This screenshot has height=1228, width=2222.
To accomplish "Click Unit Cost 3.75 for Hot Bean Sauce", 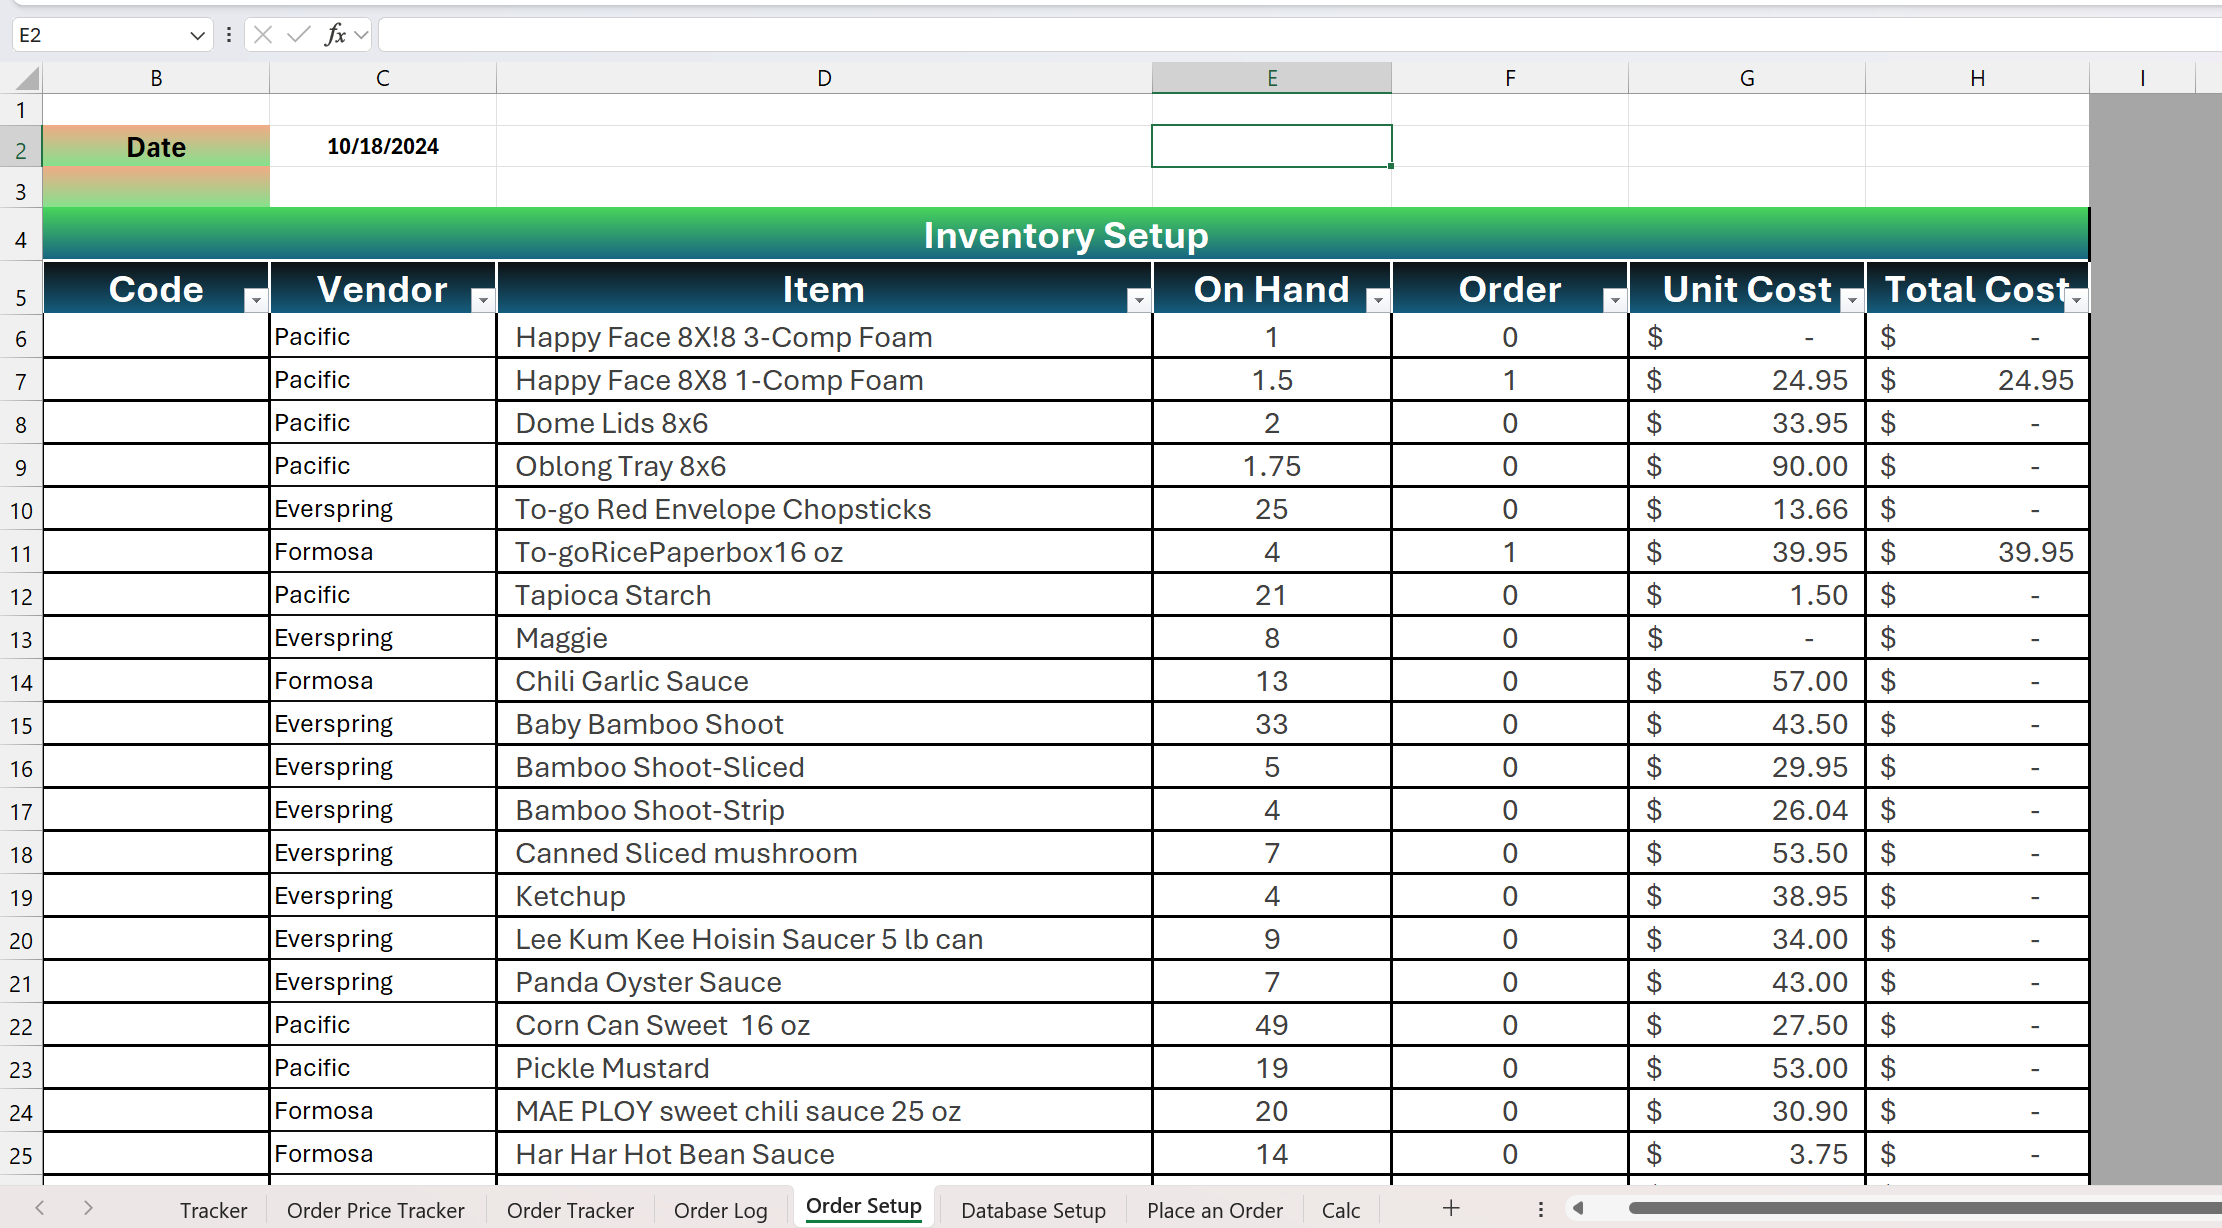I will click(x=1747, y=1154).
